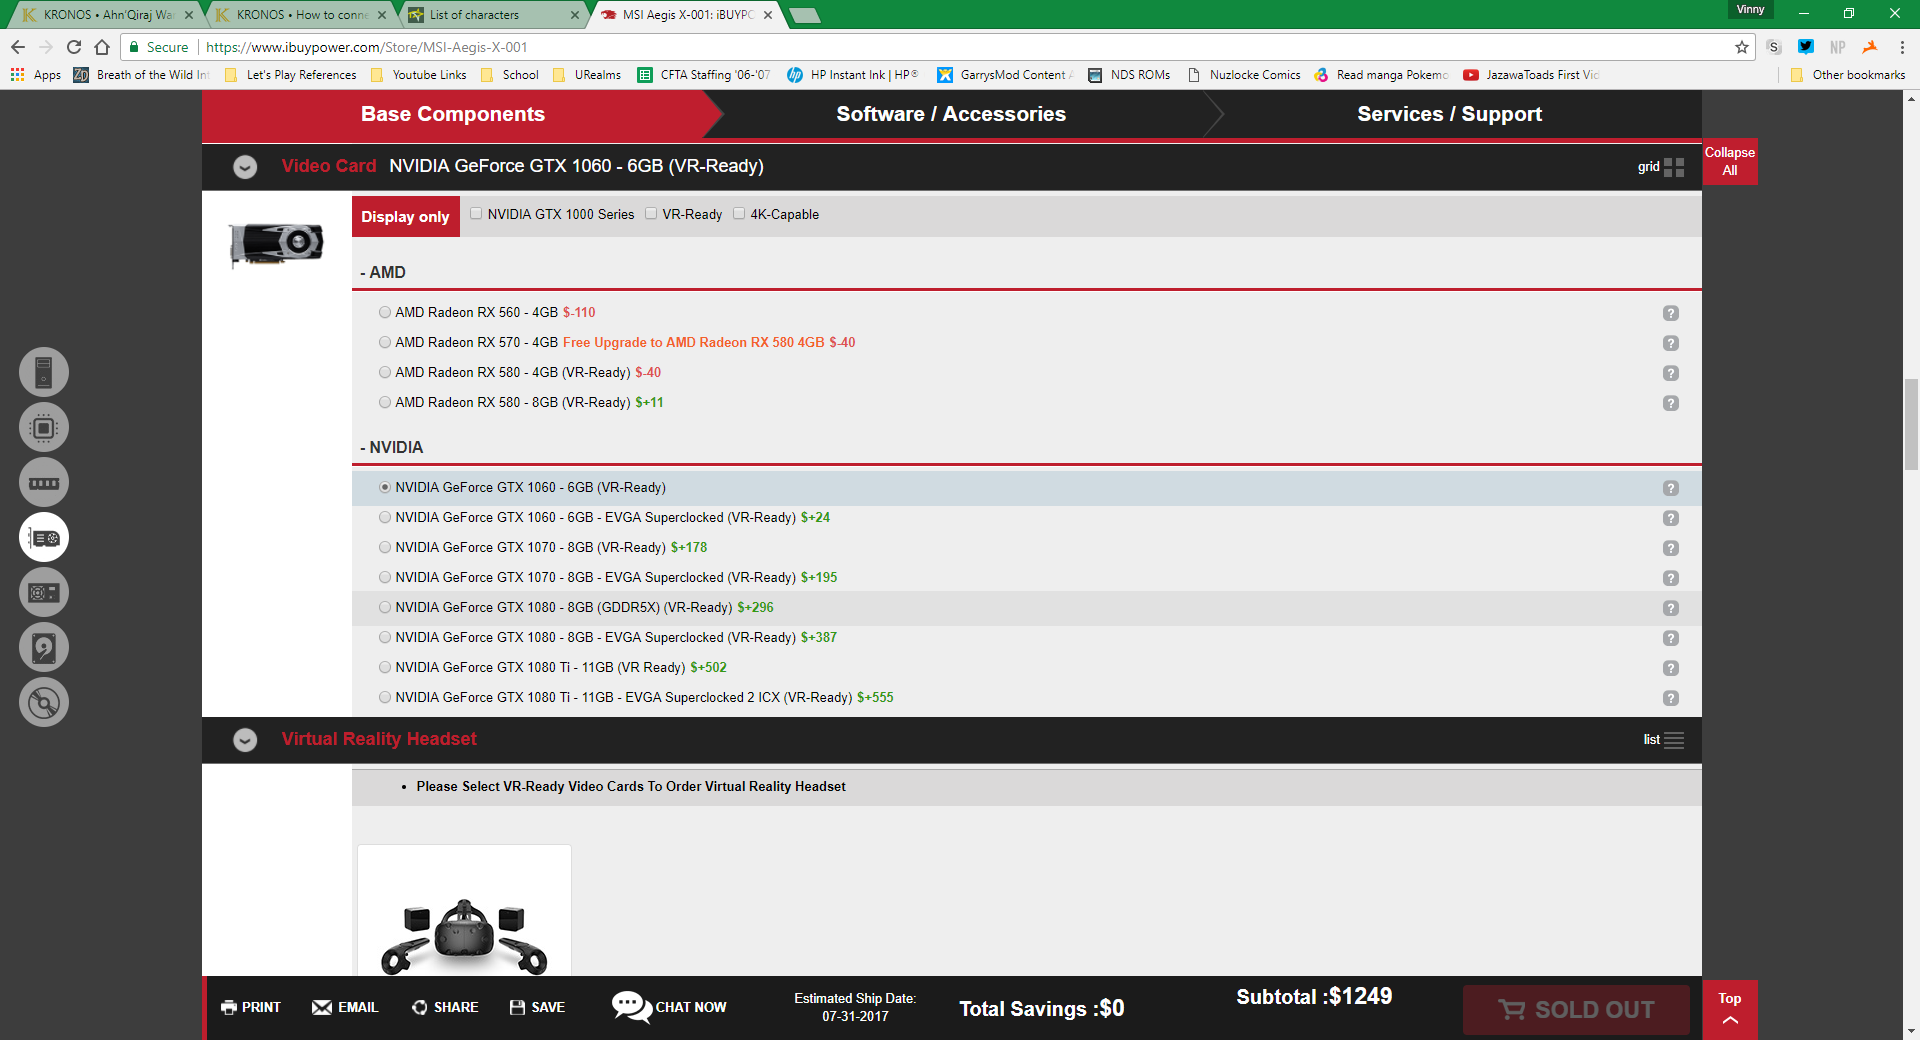1920x1040 pixels.
Task: Select GTX 1080 - 8GB (GDDR5X) option
Action: point(385,608)
